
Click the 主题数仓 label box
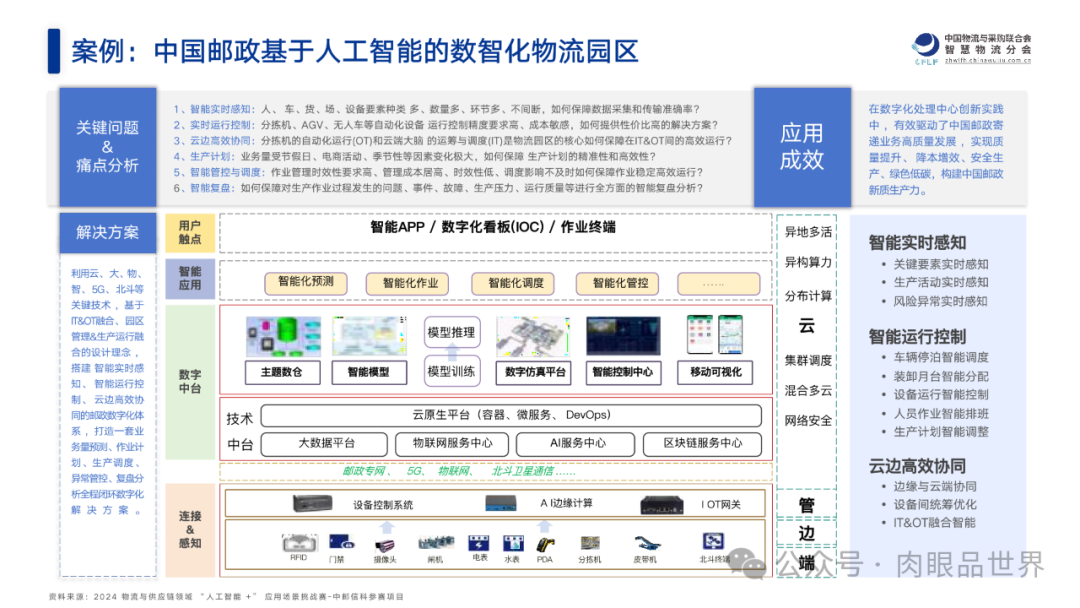click(283, 373)
